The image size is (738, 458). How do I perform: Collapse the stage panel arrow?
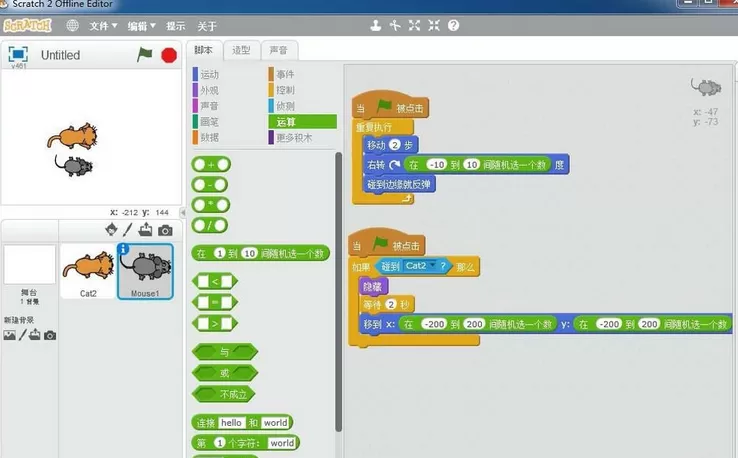tap(183, 212)
